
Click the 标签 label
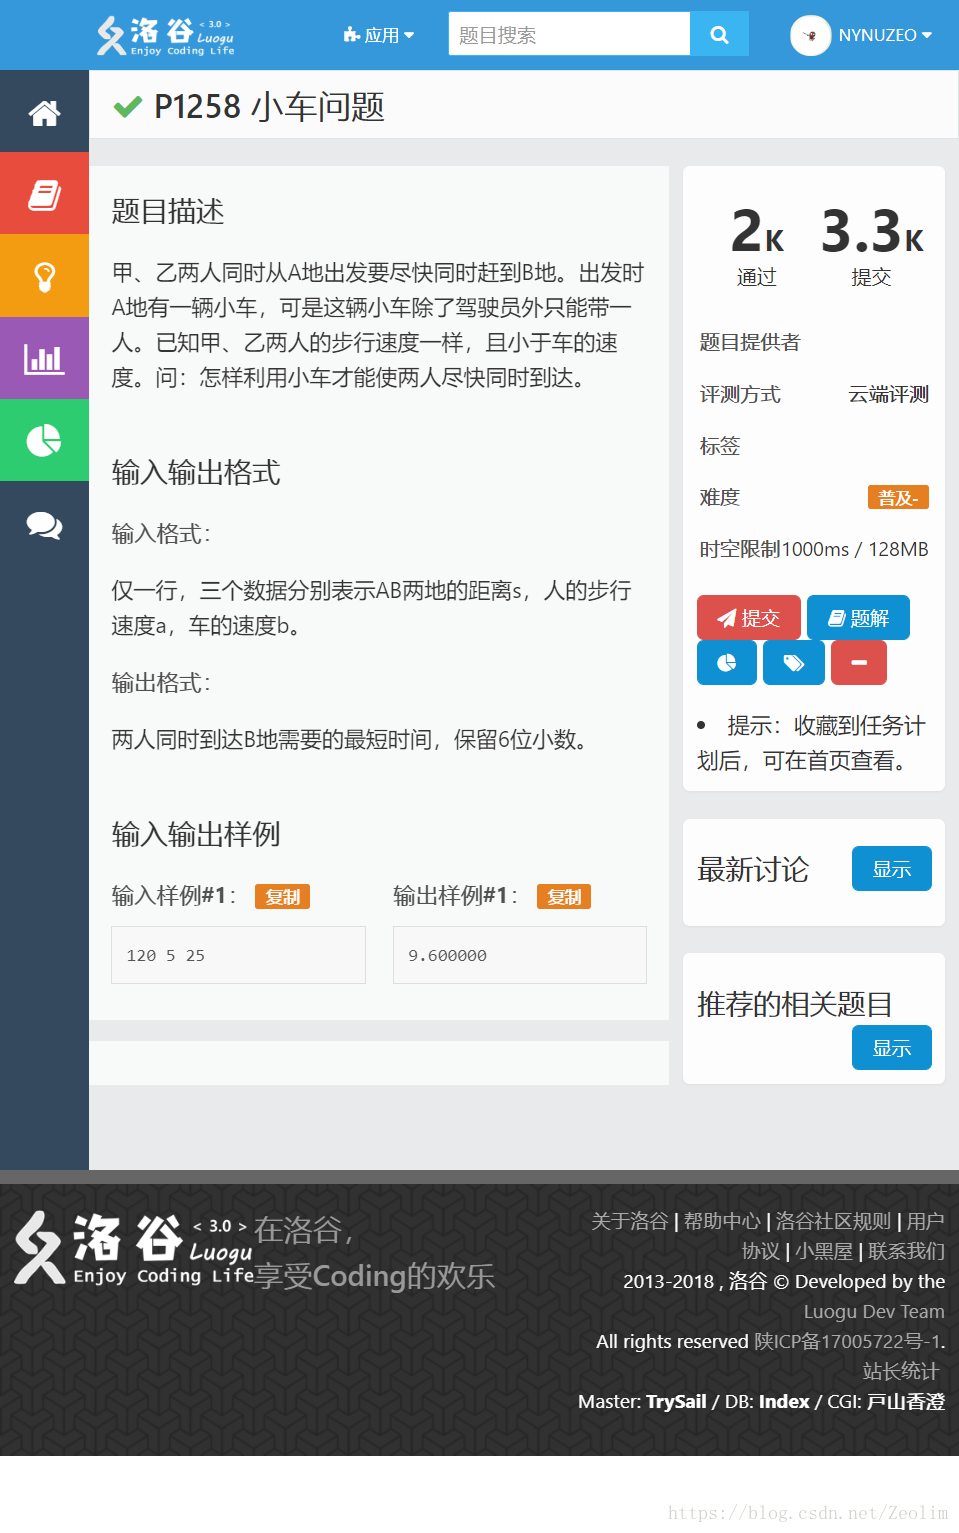pyautogui.click(x=720, y=446)
